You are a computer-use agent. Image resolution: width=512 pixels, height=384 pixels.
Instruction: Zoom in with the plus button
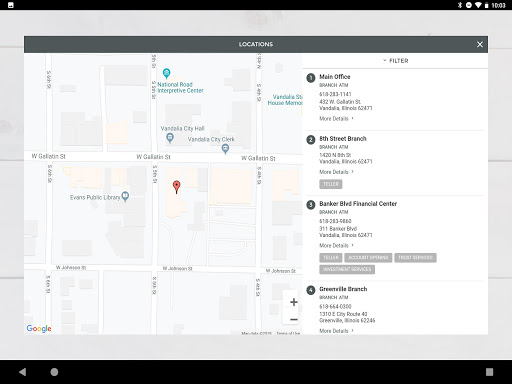click(294, 302)
